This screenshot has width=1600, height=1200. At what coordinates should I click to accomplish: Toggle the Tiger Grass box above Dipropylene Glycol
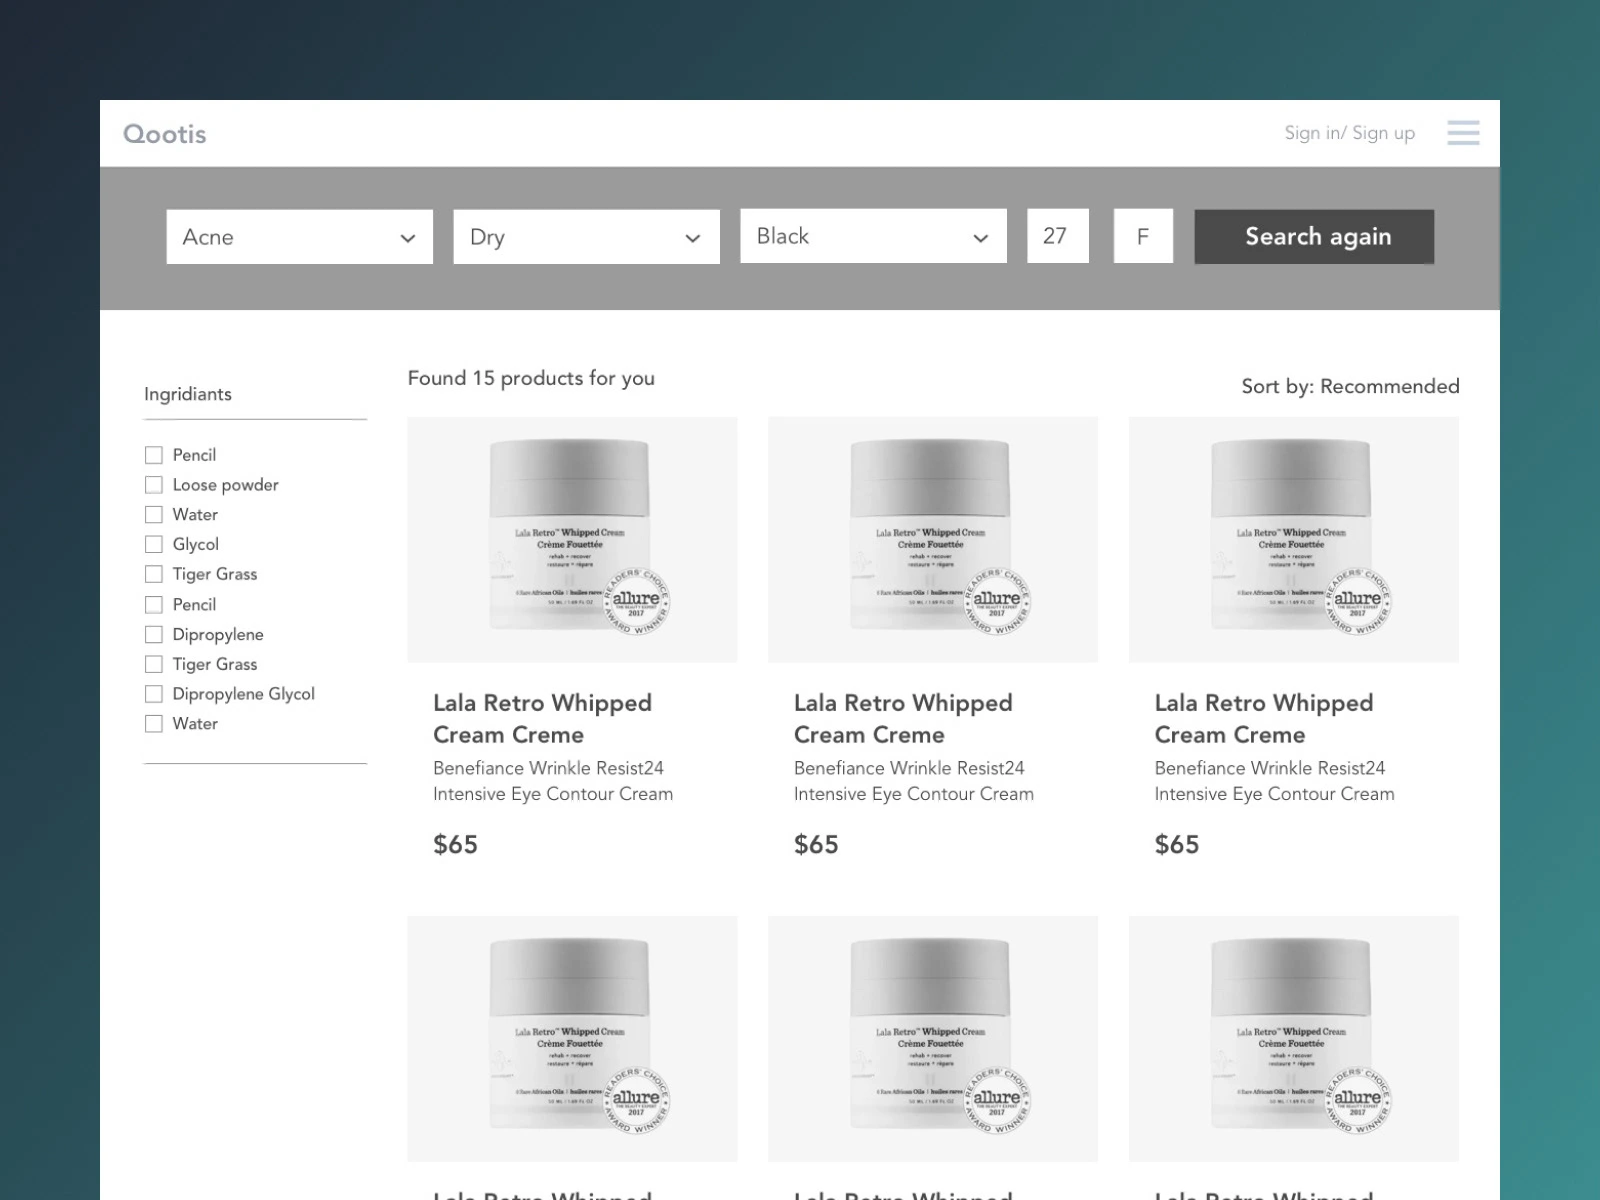154,664
